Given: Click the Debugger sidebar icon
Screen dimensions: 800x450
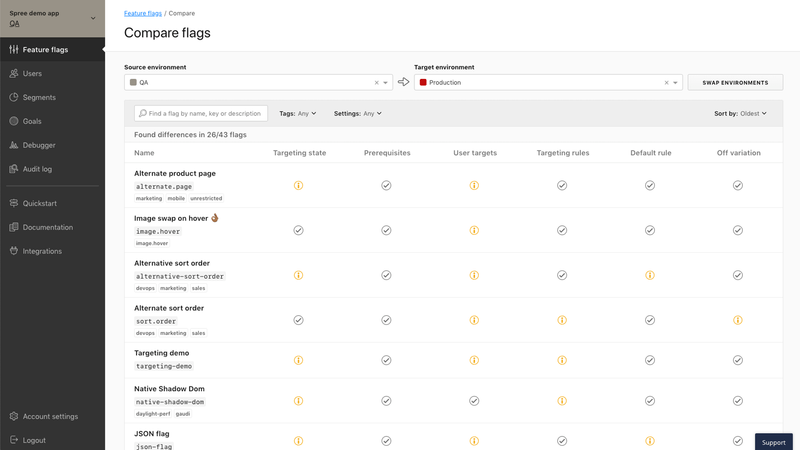Looking at the screenshot, I should (x=14, y=145).
